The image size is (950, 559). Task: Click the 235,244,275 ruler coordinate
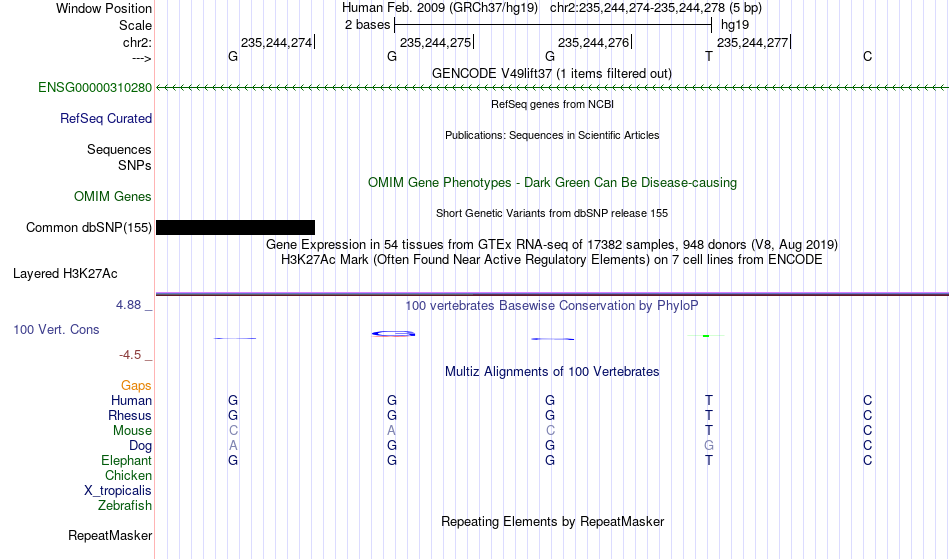click(x=436, y=42)
